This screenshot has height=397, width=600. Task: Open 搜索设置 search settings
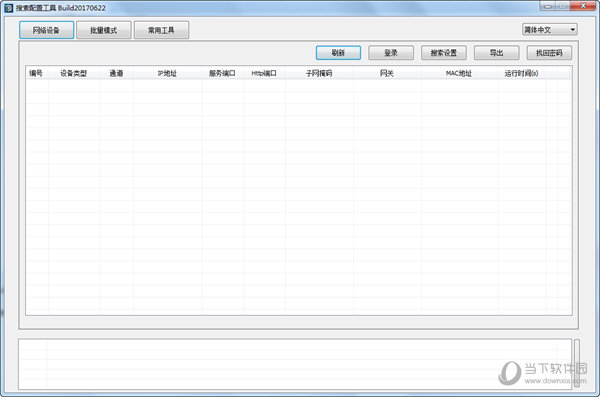443,53
